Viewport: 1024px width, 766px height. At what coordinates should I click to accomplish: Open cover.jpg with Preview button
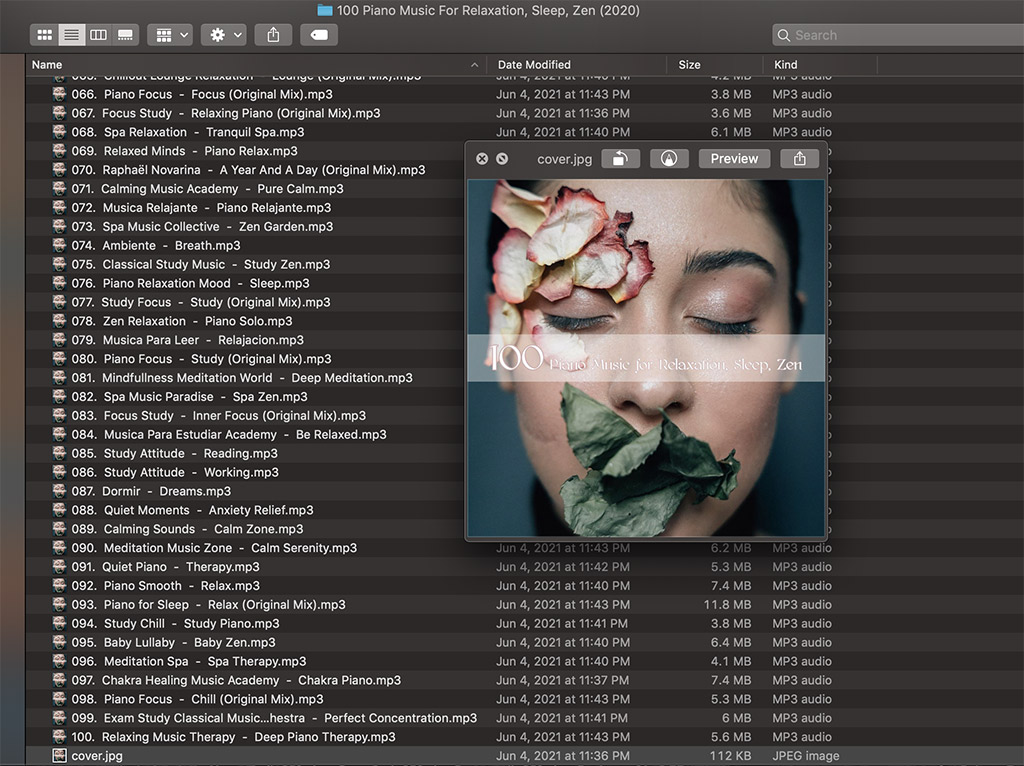click(734, 159)
